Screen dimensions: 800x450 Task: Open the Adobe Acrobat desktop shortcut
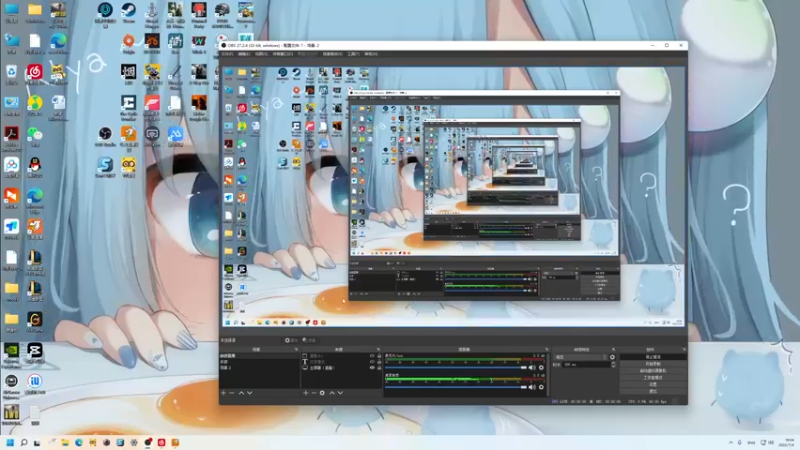point(11,136)
